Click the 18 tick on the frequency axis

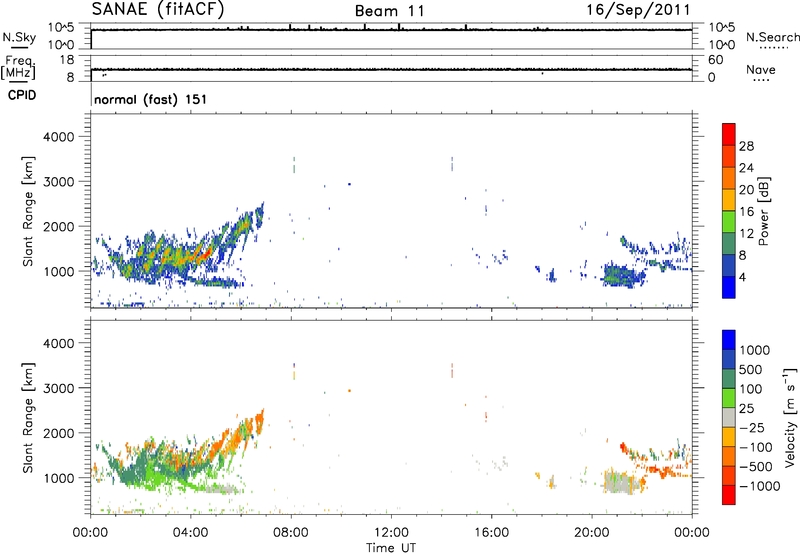(67, 60)
